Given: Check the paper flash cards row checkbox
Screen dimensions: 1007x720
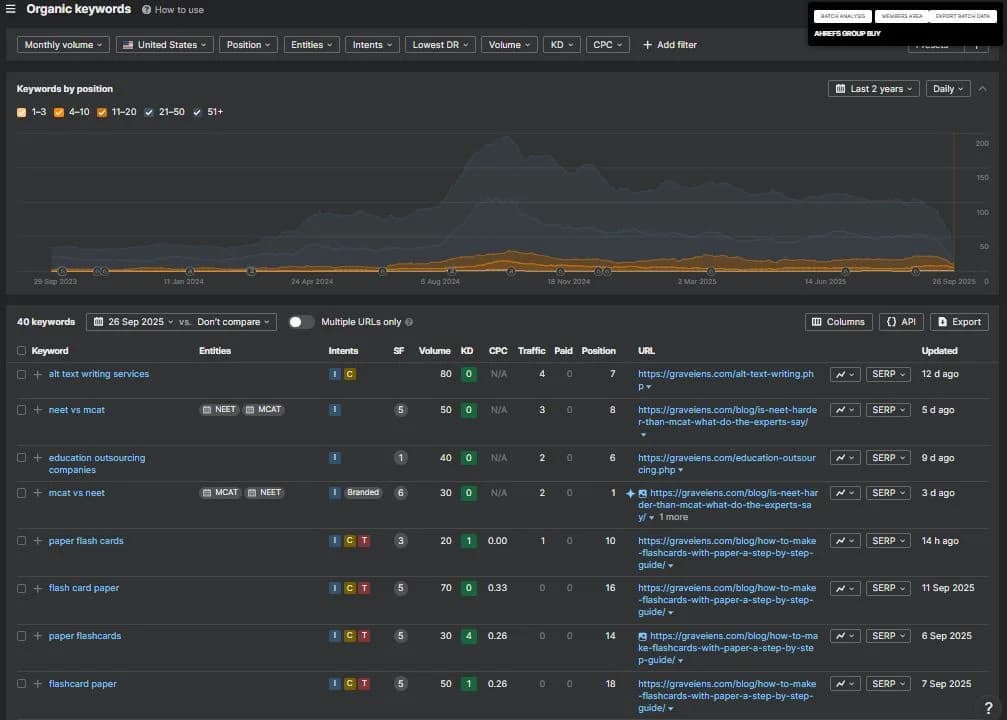Looking at the screenshot, I should click(21, 541).
